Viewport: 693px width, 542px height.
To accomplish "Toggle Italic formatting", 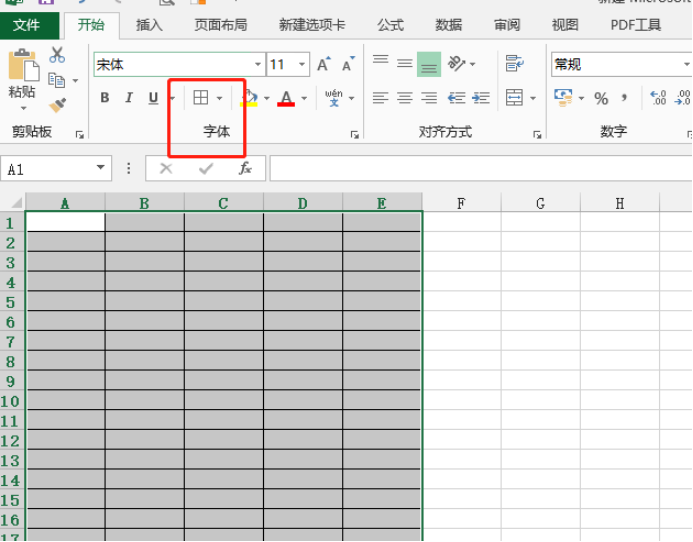I will tap(129, 98).
